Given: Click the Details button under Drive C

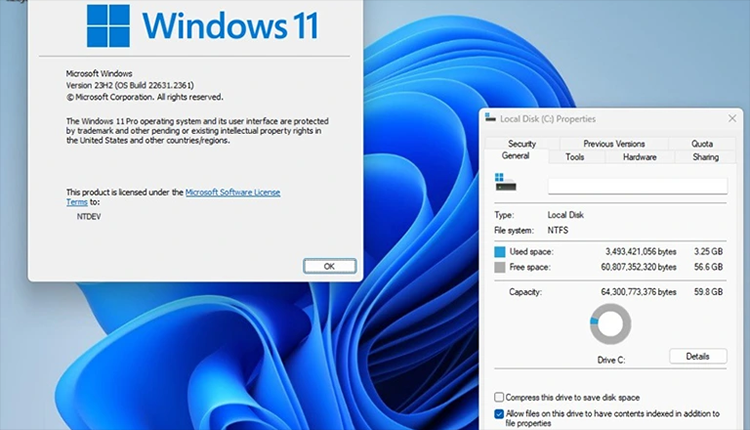Looking at the screenshot, I should tap(697, 356).
